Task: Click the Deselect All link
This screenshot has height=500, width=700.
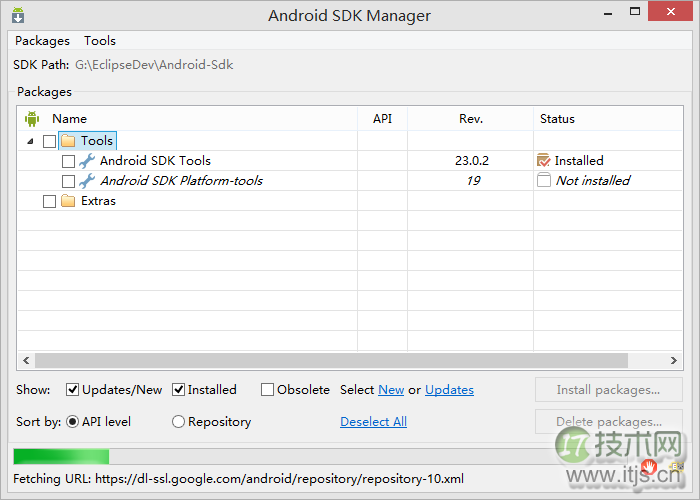Action: [373, 421]
